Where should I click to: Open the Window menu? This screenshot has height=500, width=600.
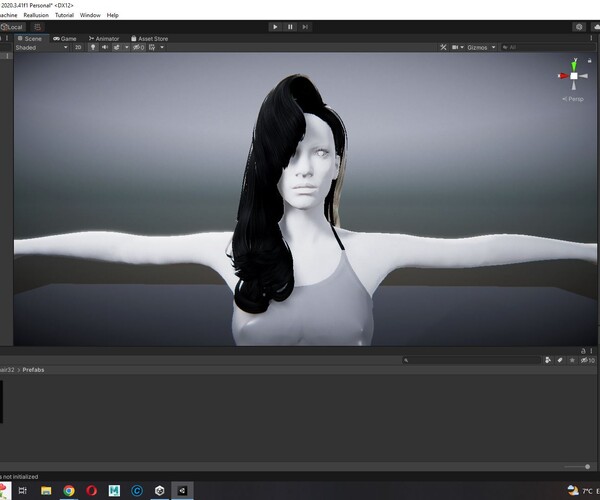90,15
